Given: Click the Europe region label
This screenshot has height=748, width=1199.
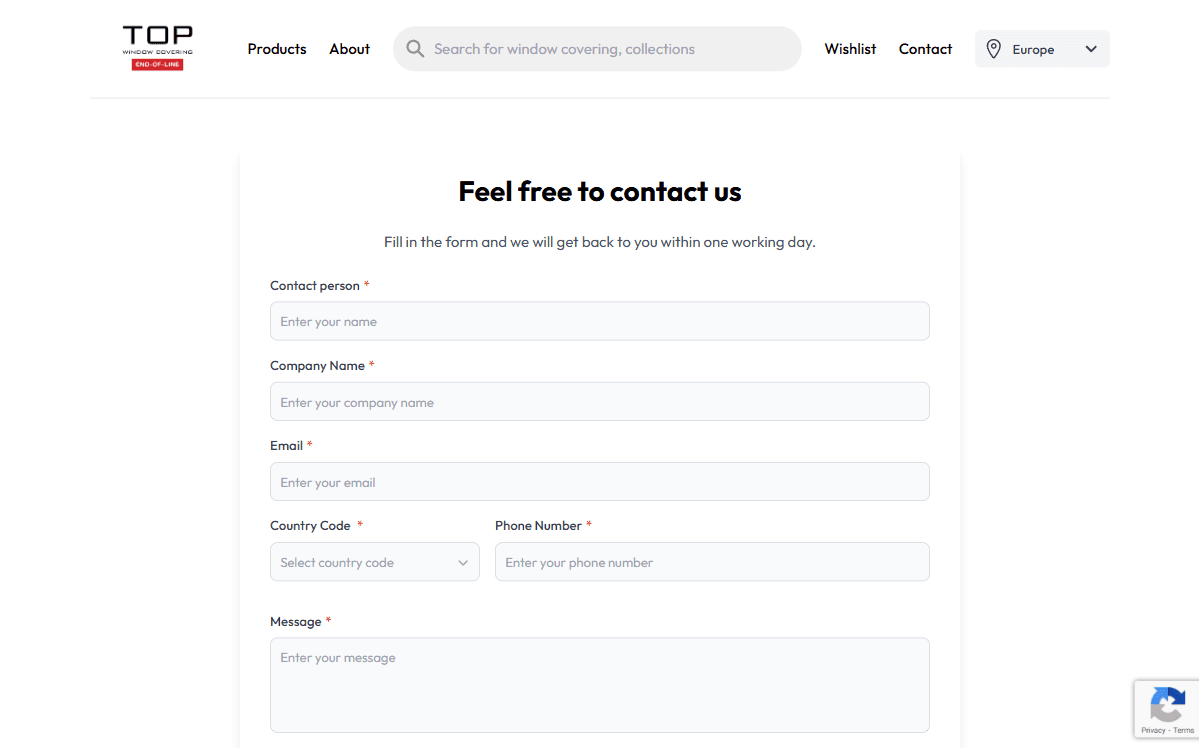Looking at the screenshot, I should (1033, 50).
